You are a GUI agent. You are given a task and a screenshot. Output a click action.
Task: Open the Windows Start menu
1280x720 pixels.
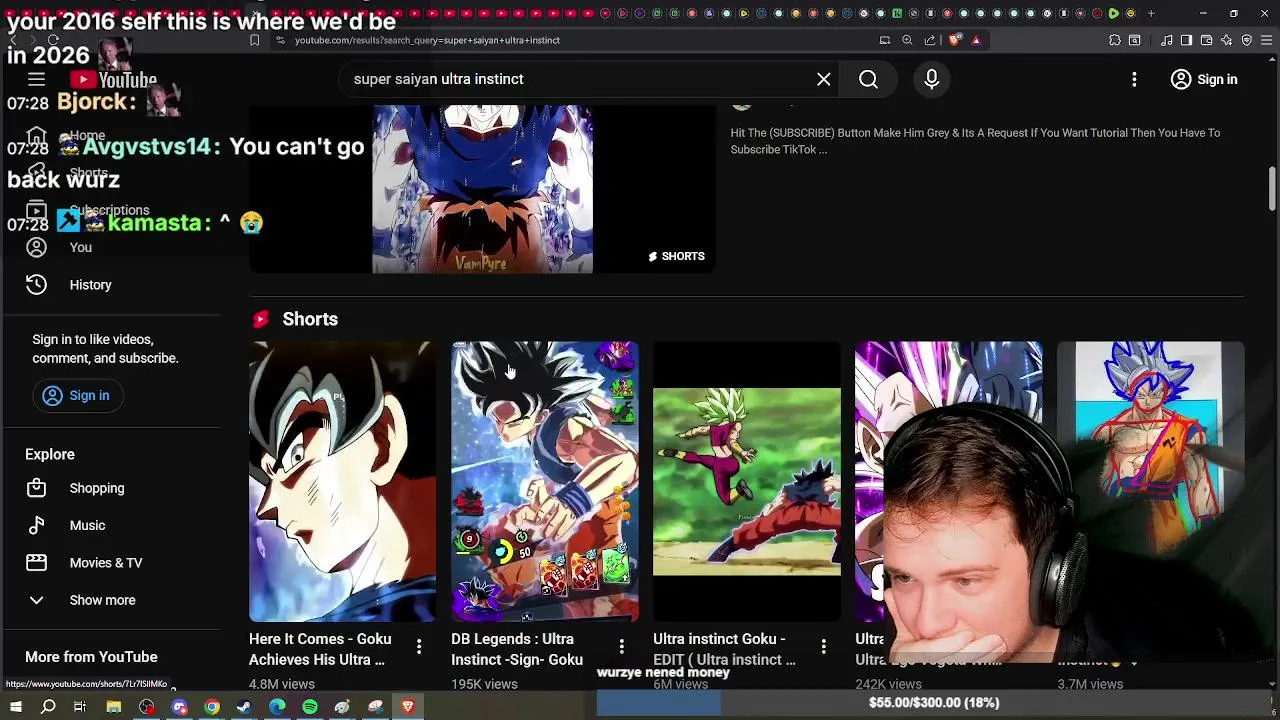click(x=15, y=707)
